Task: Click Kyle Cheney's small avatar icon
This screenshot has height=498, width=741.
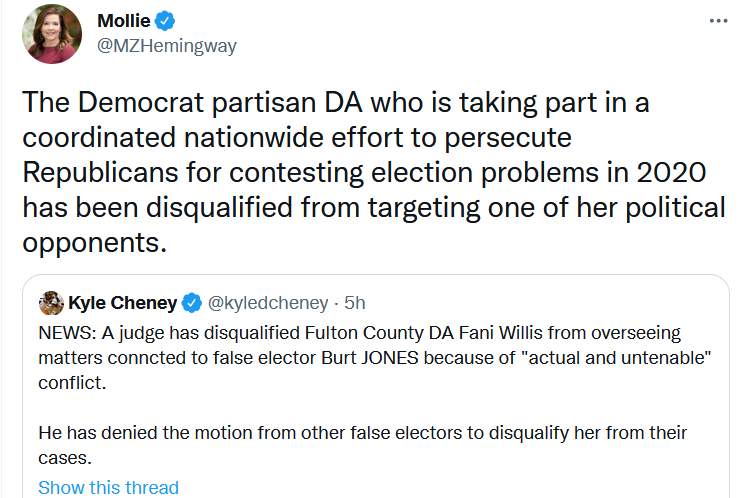Action: [x=51, y=303]
